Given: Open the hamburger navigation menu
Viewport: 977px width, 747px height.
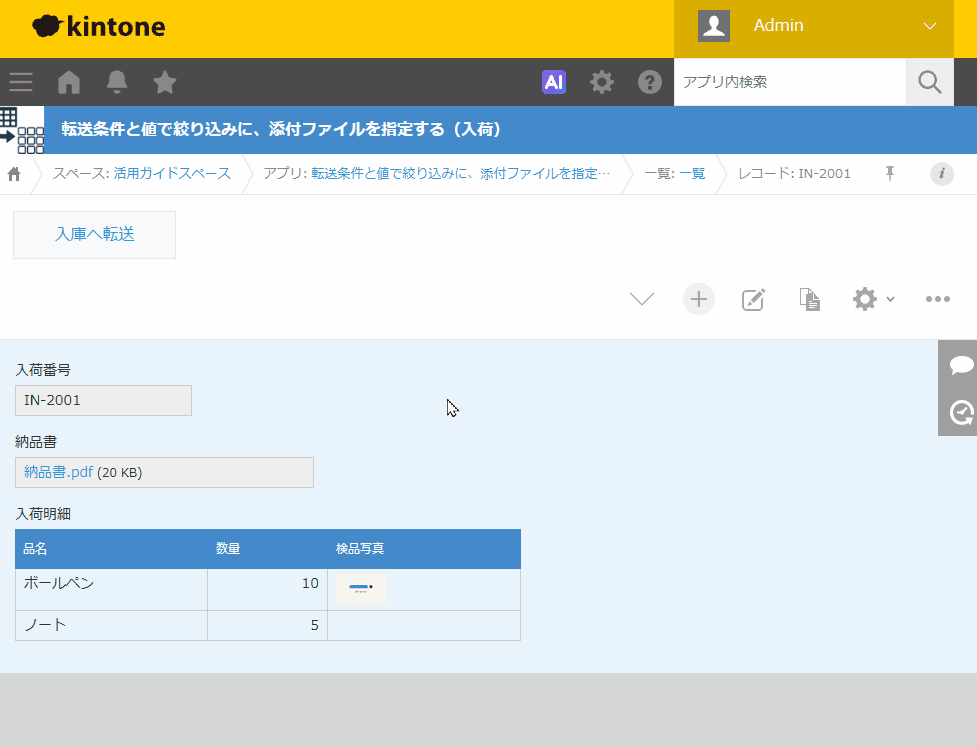Looking at the screenshot, I should point(21,82).
